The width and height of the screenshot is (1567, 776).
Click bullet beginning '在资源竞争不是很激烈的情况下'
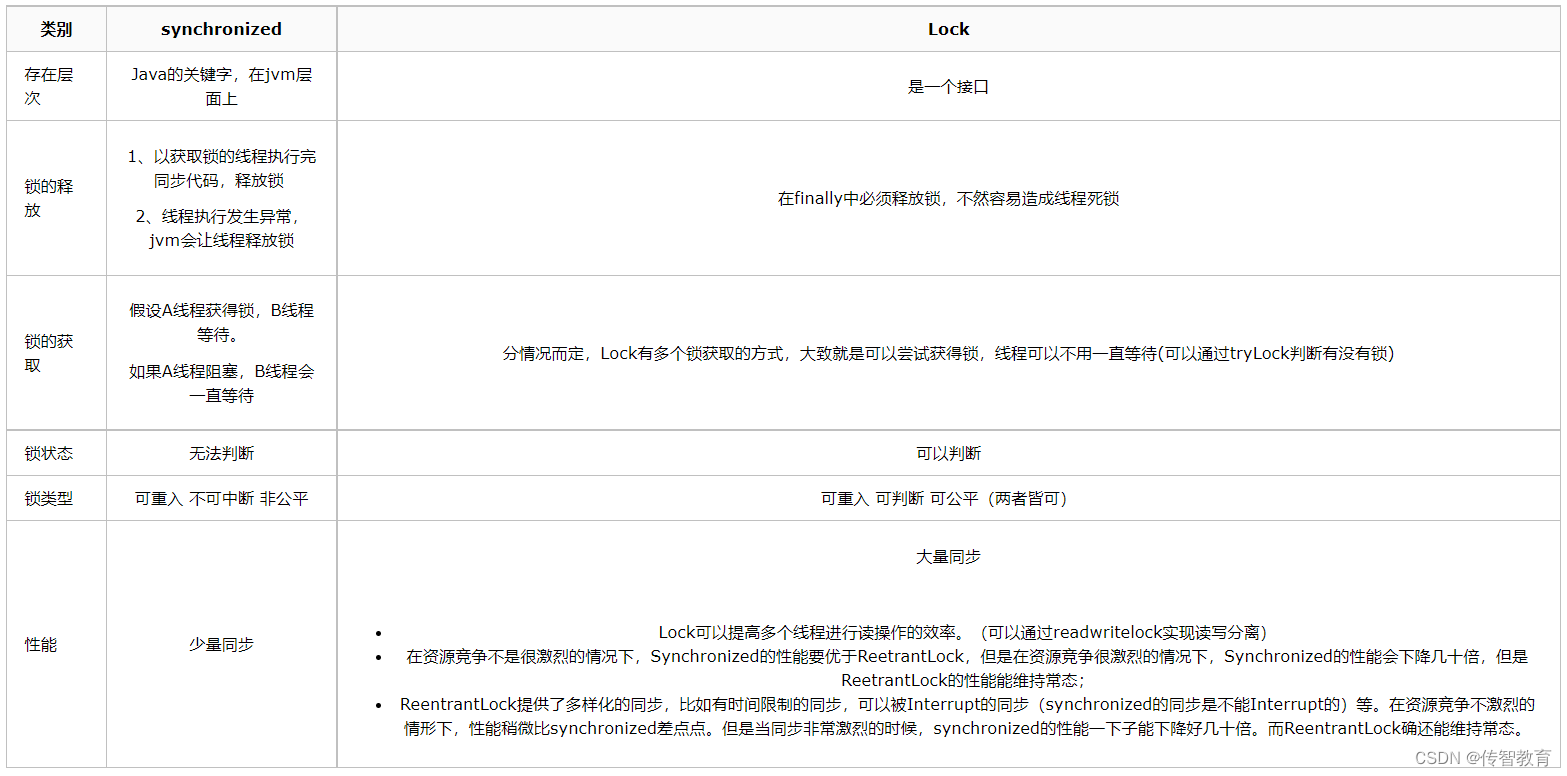click(966, 669)
